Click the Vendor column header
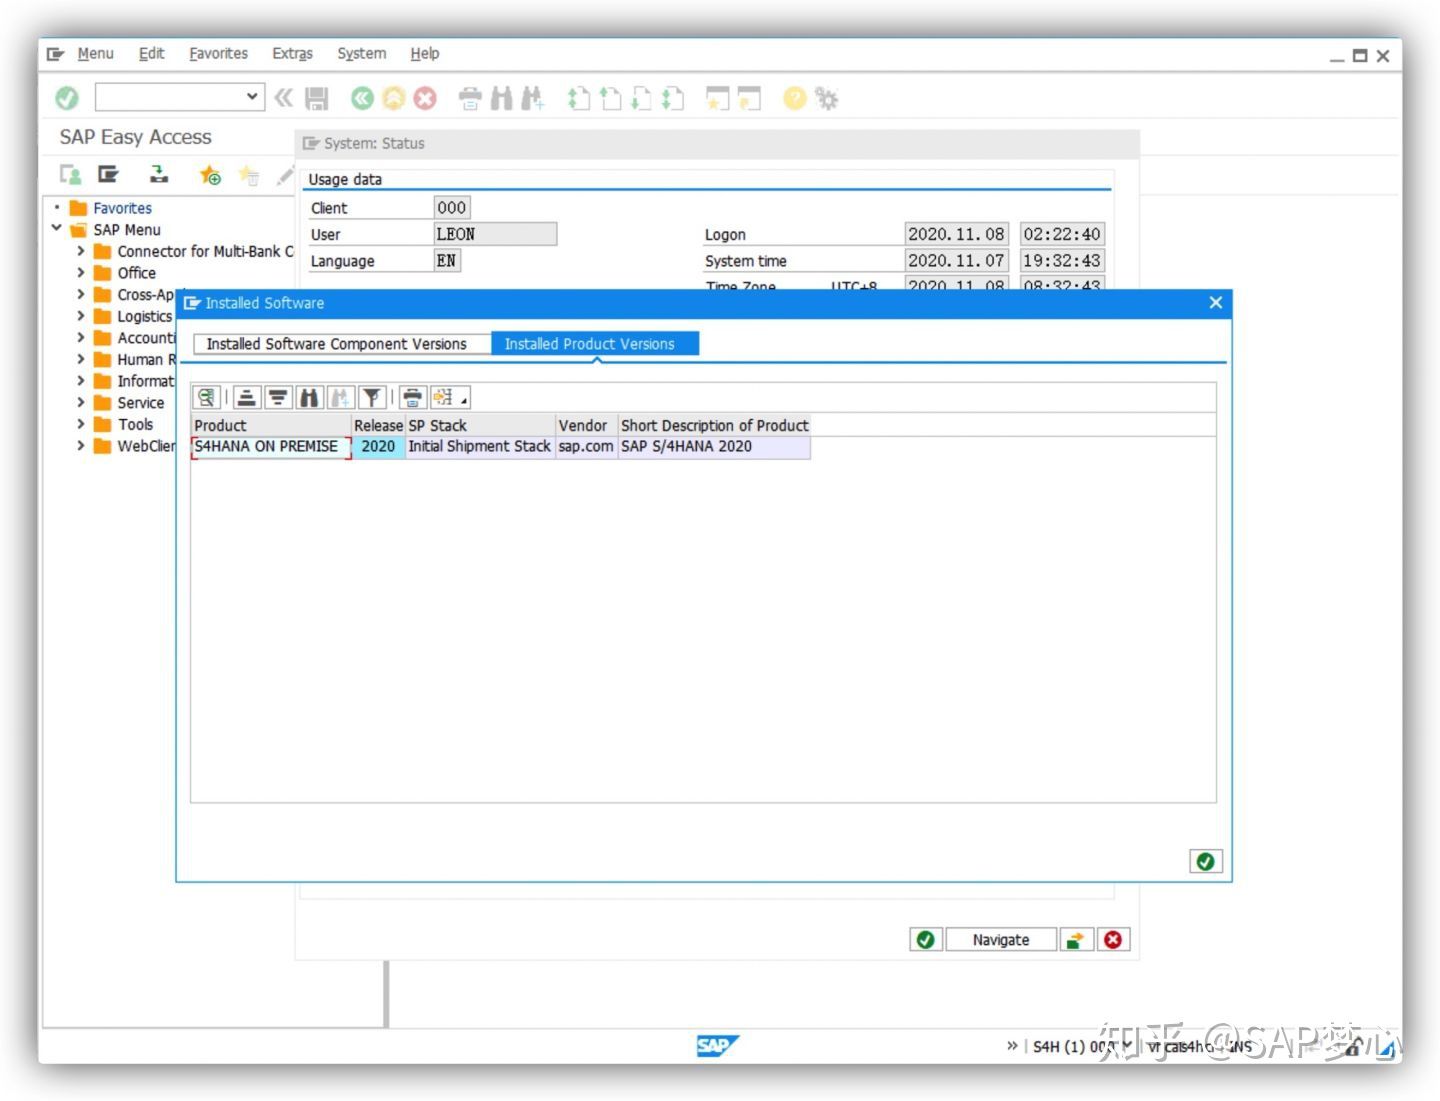1440x1101 pixels. [586, 425]
